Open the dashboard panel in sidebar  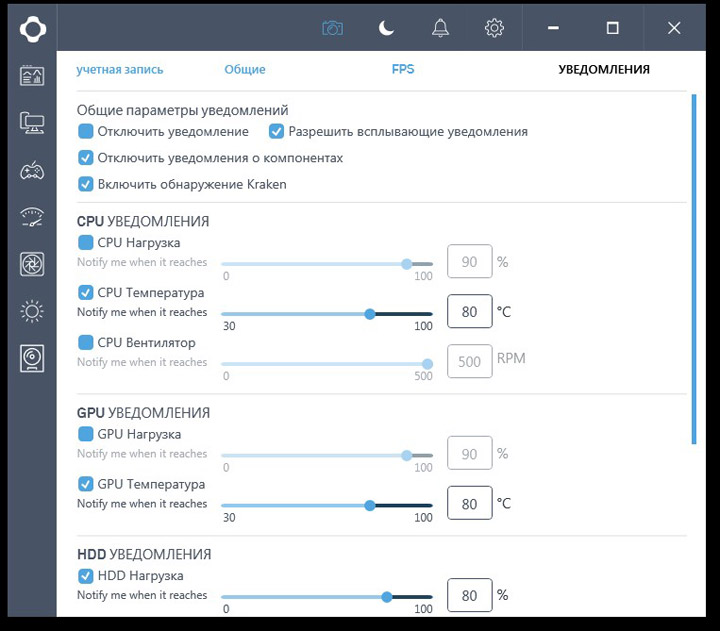point(32,75)
